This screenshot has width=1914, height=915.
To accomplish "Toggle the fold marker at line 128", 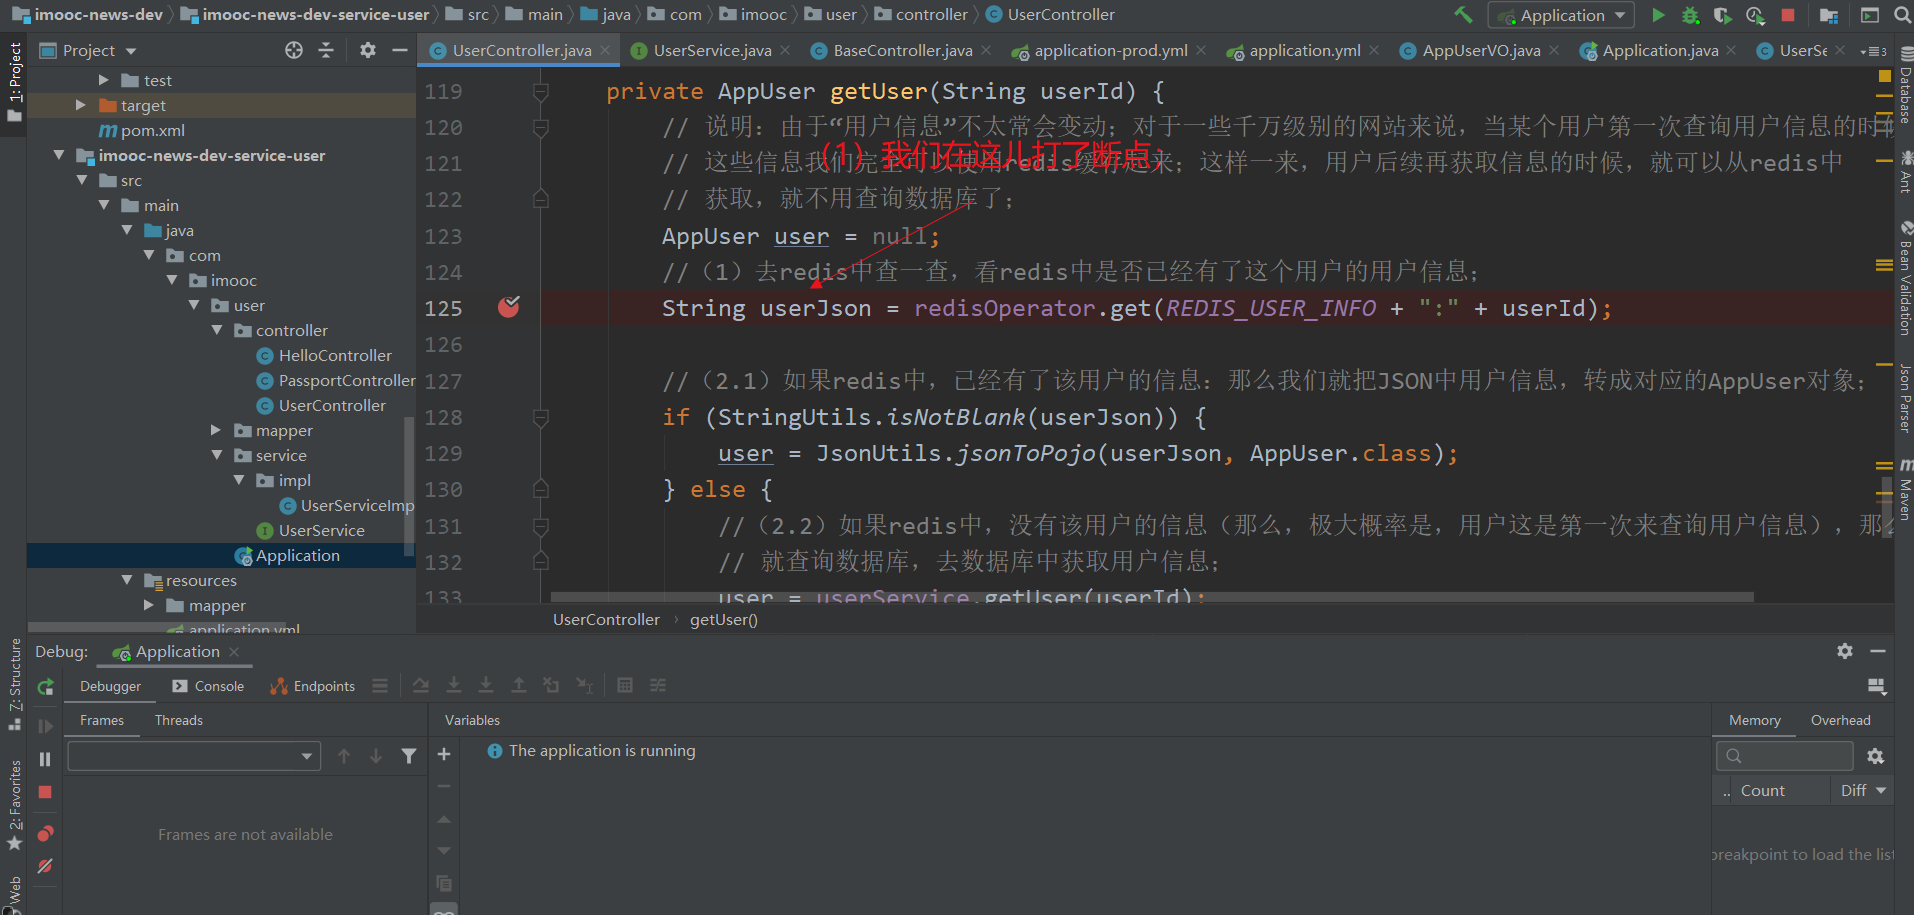I will (x=541, y=418).
